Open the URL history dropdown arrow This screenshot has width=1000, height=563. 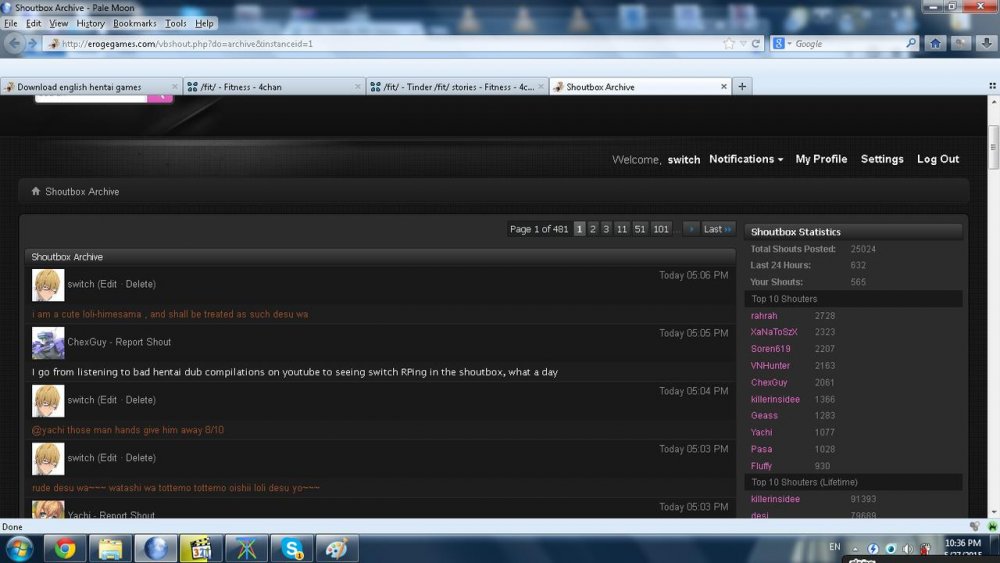(x=741, y=44)
